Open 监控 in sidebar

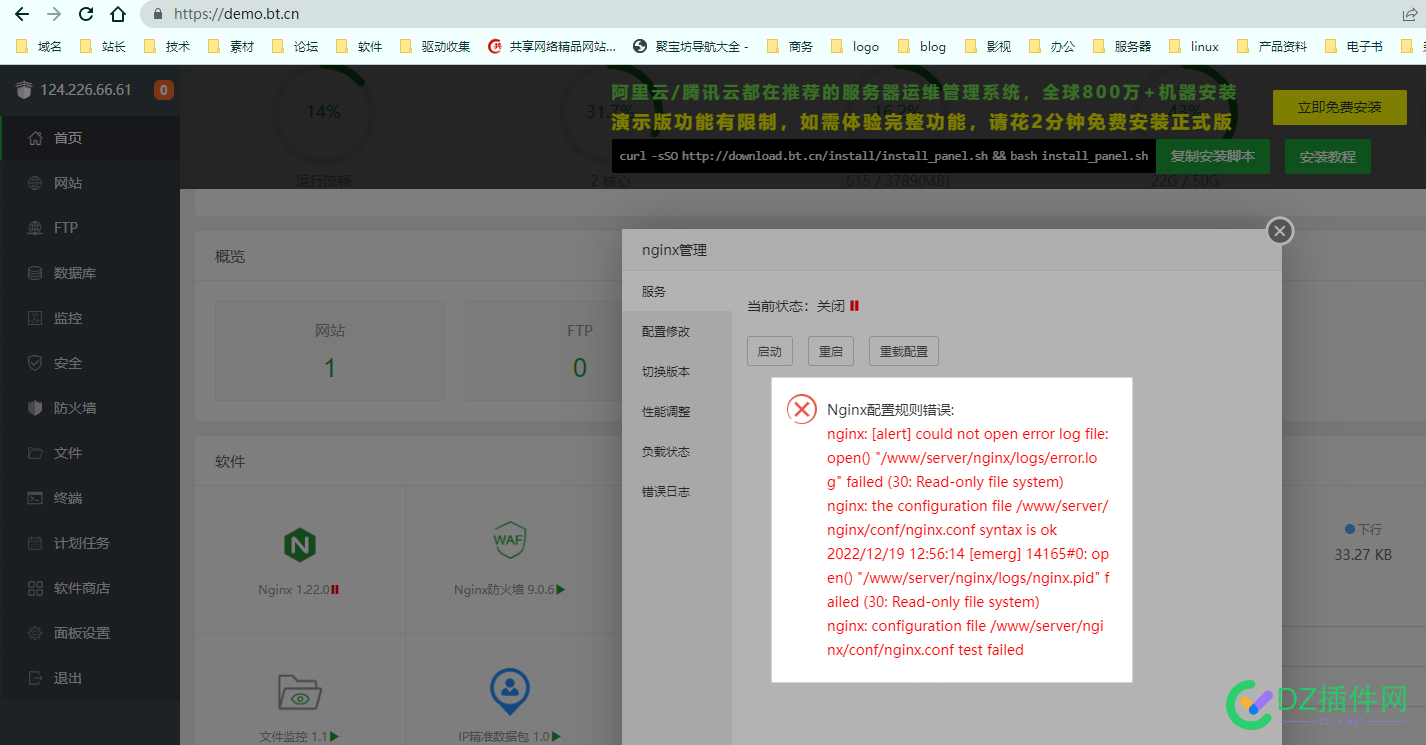click(x=90, y=318)
